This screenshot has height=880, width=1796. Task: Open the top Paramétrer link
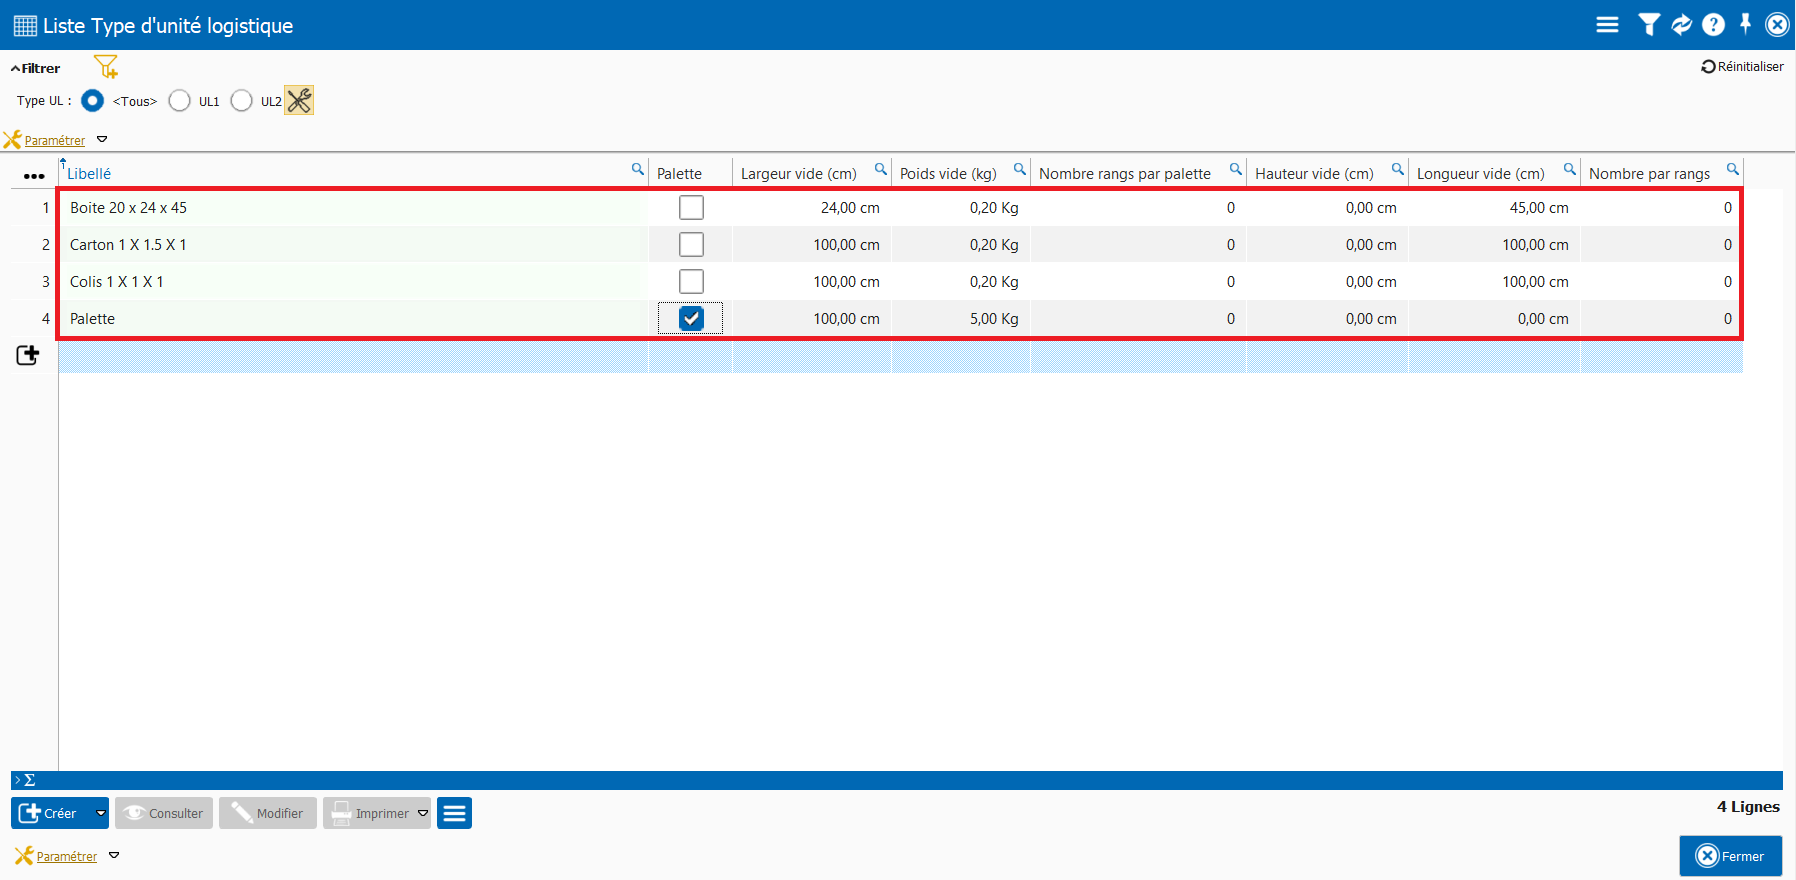[55, 141]
